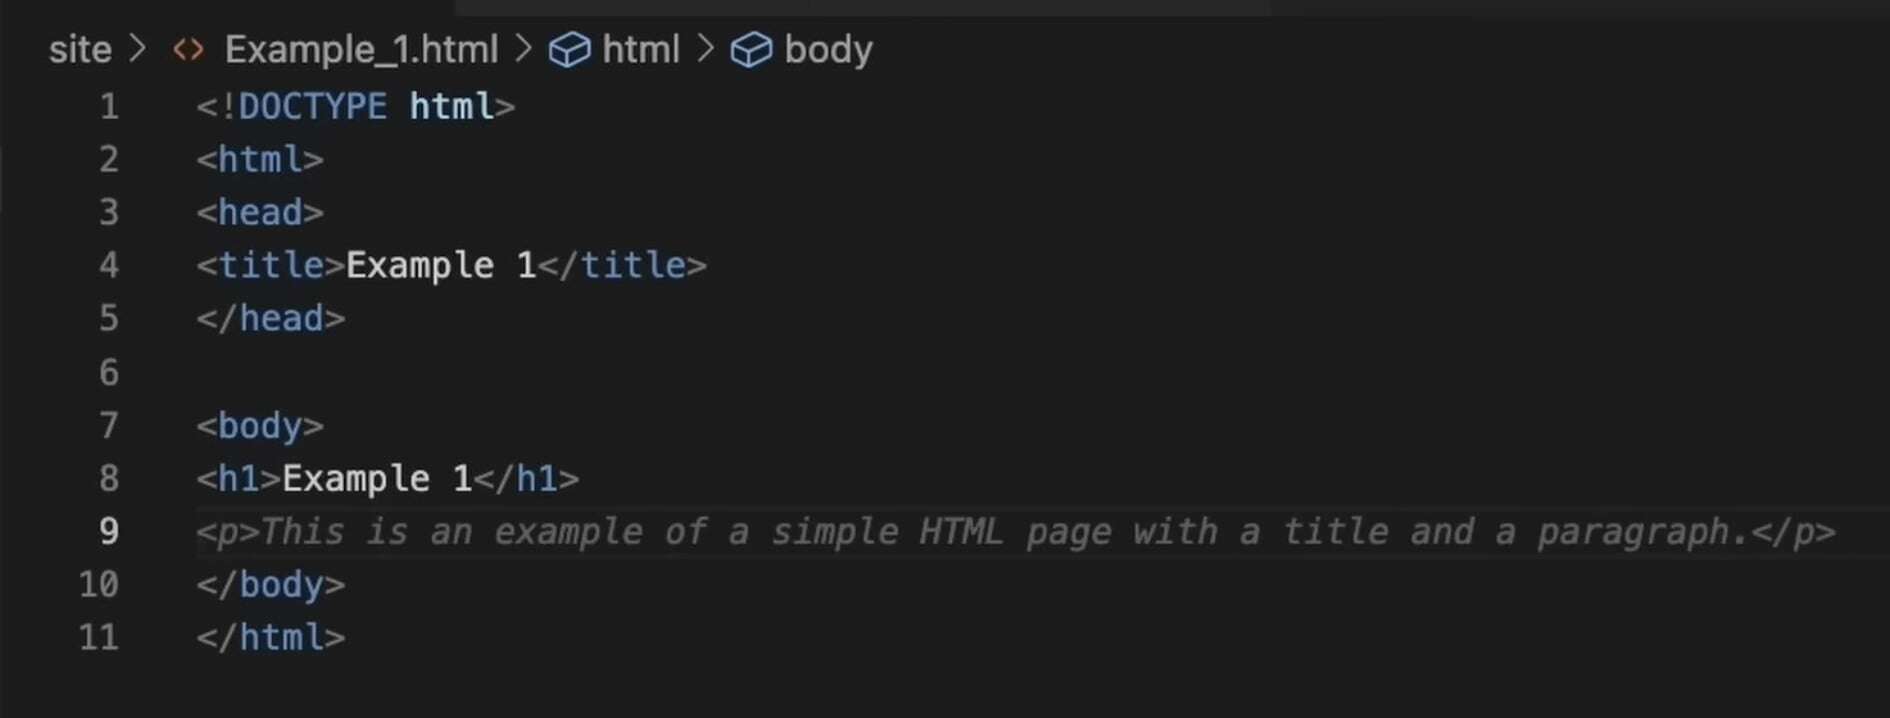Viewport: 1890px width, 718px height.
Task: Click the Example_1.html breadcrumb label
Action: tap(363, 49)
